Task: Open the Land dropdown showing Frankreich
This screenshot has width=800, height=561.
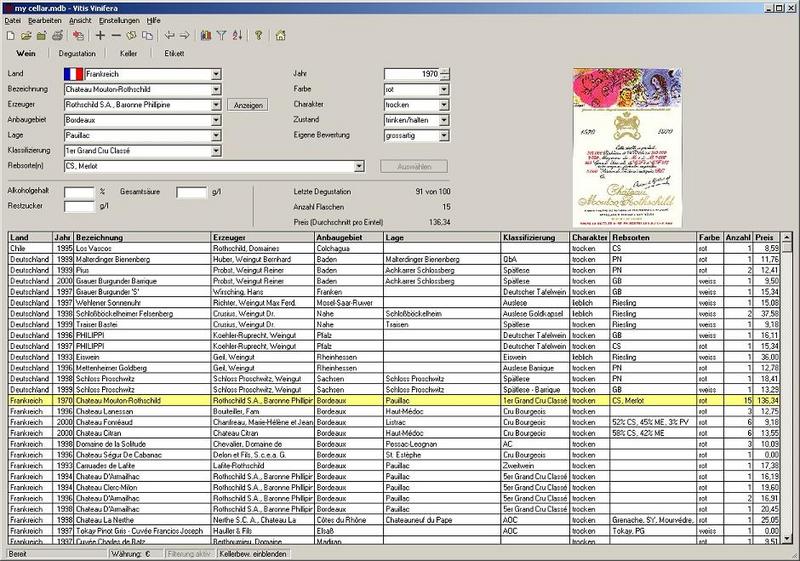Action: point(216,74)
